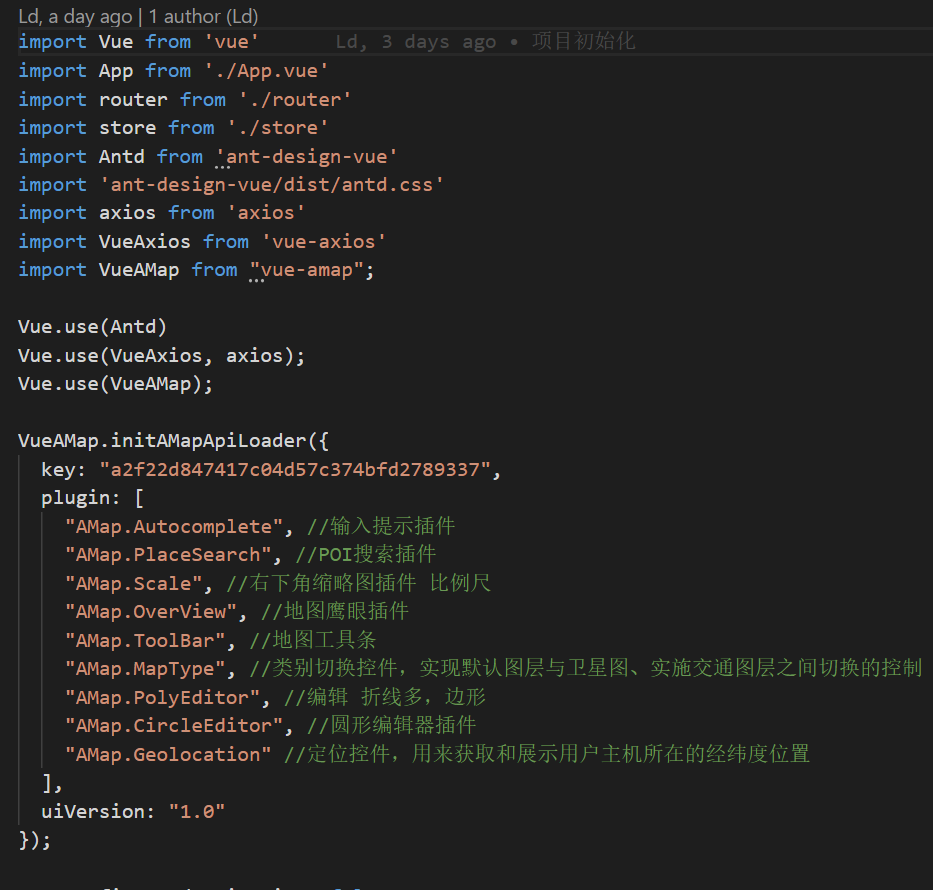933x890 pixels.
Task: Click the 'ant-design-vue/dist/antd.css' import string
Action: pyautogui.click(x=271, y=185)
